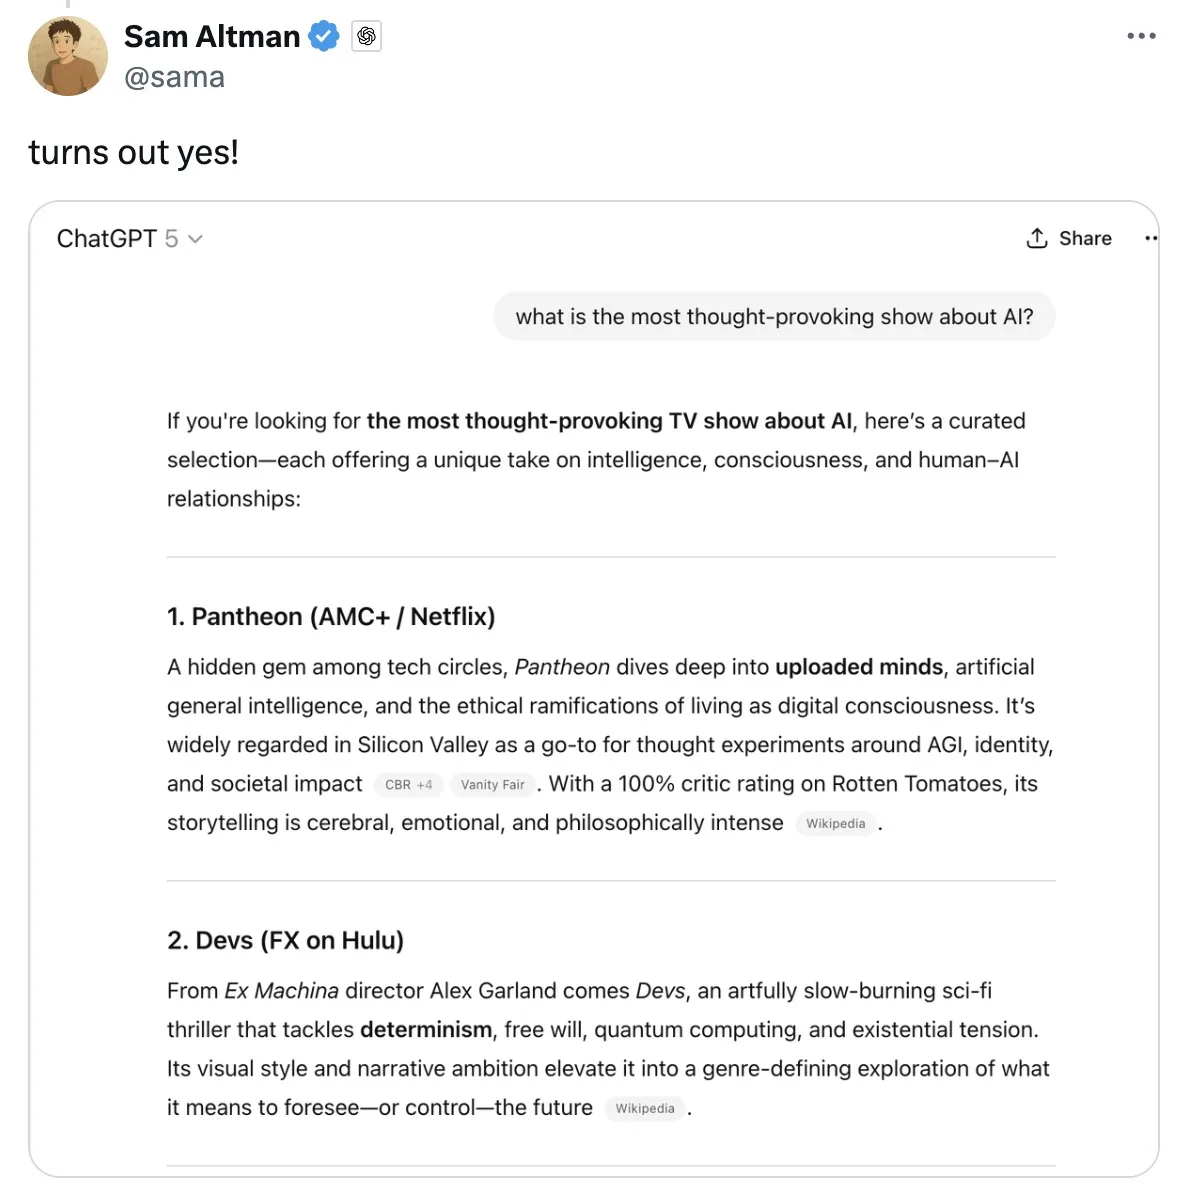Click the blue verified checkmark badge
This screenshot has height=1194, width=1184.
pyautogui.click(x=323, y=37)
